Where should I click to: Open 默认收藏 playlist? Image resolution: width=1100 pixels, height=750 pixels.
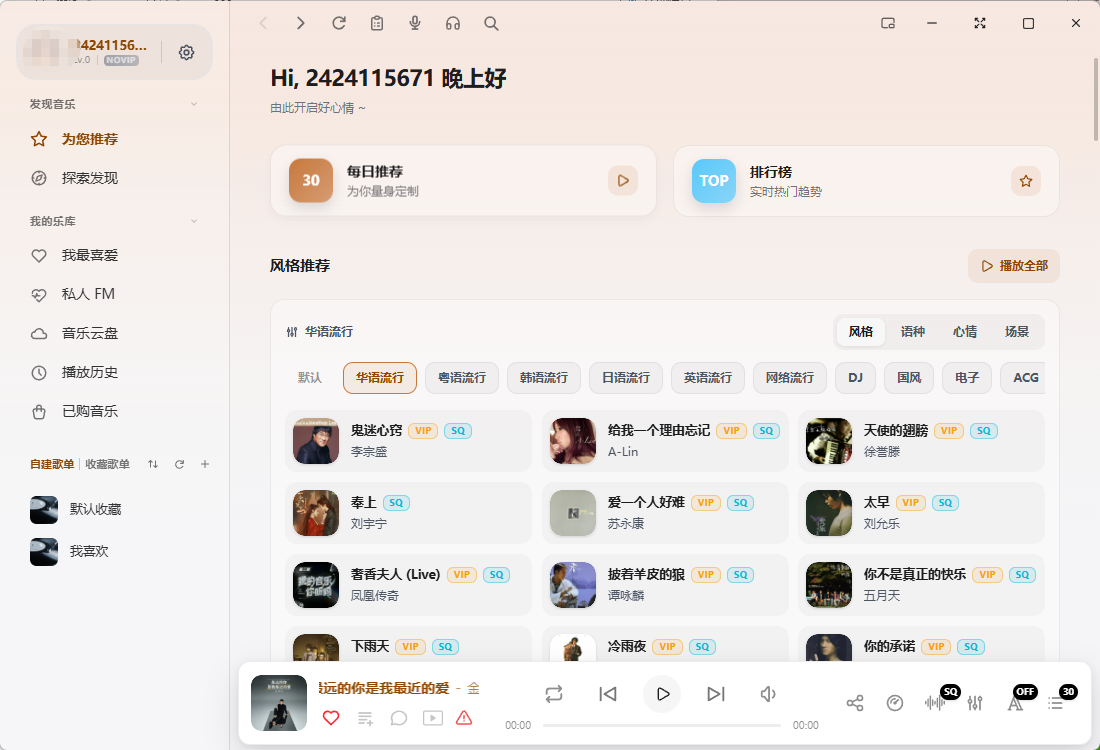(x=115, y=509)
